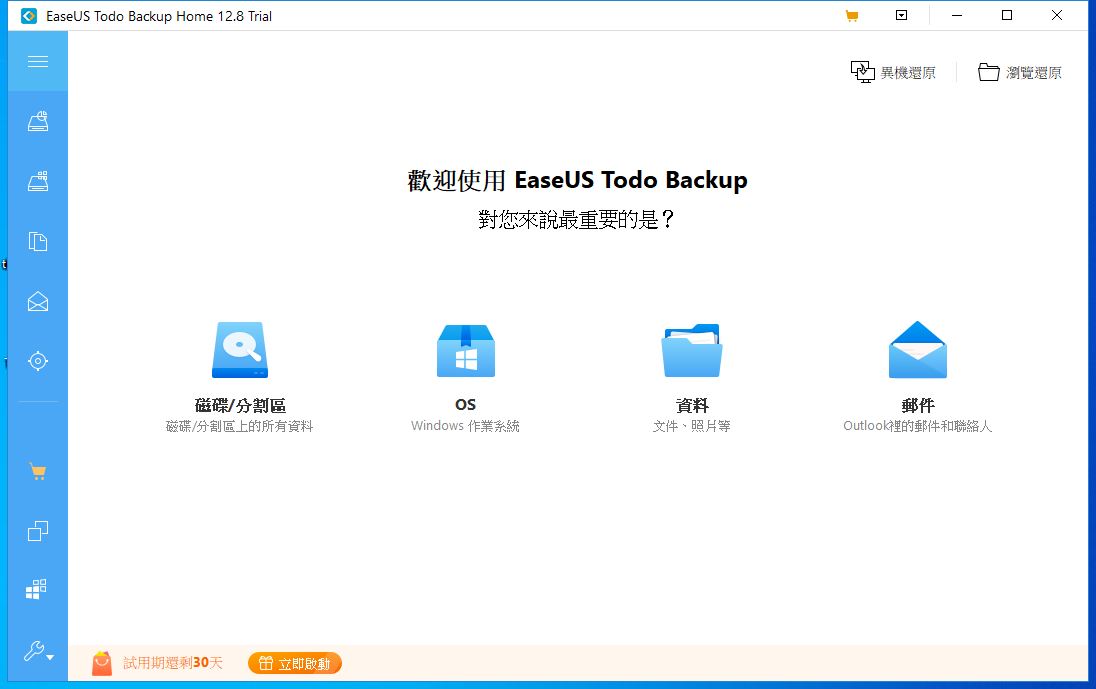Click the 郵件 heading text
Image resolution: width=1096 pixels, height=689 pixels.
click(918, 405)
